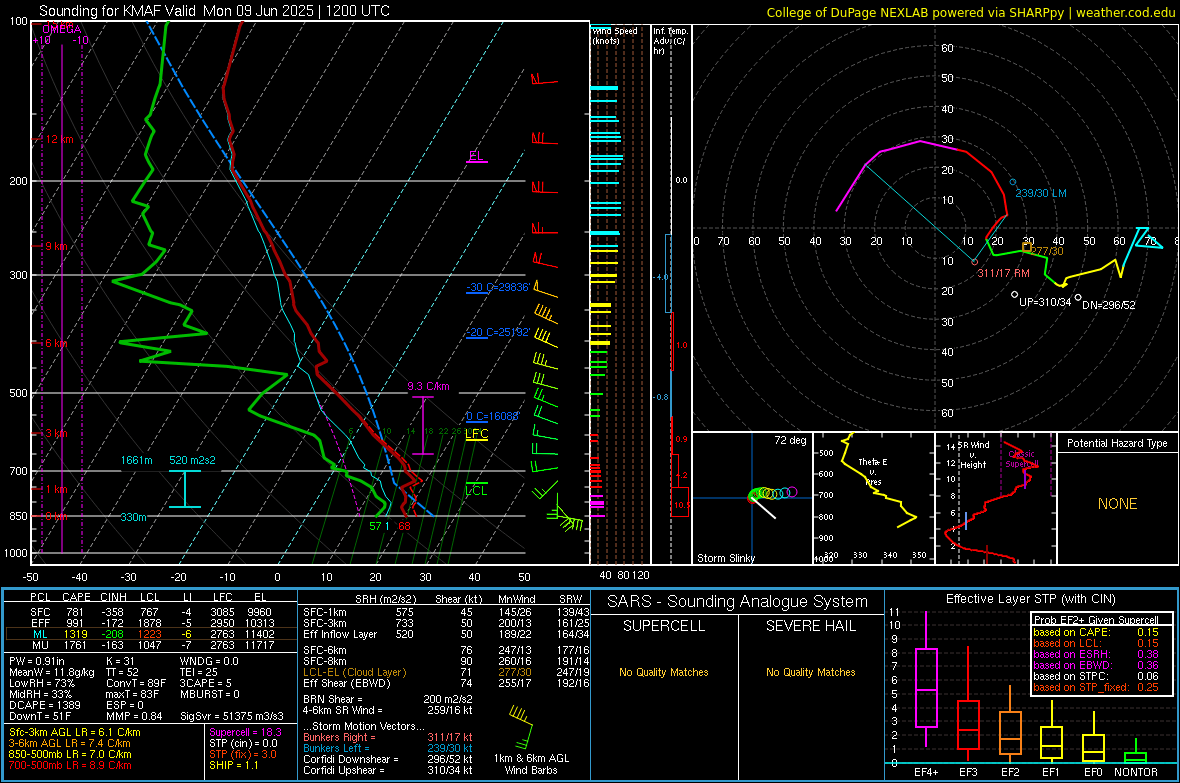This screenshot has width=1180, height=783.
Task: Click the SigSvr = 51375 m3/s3 value
Action: [232, 716]
